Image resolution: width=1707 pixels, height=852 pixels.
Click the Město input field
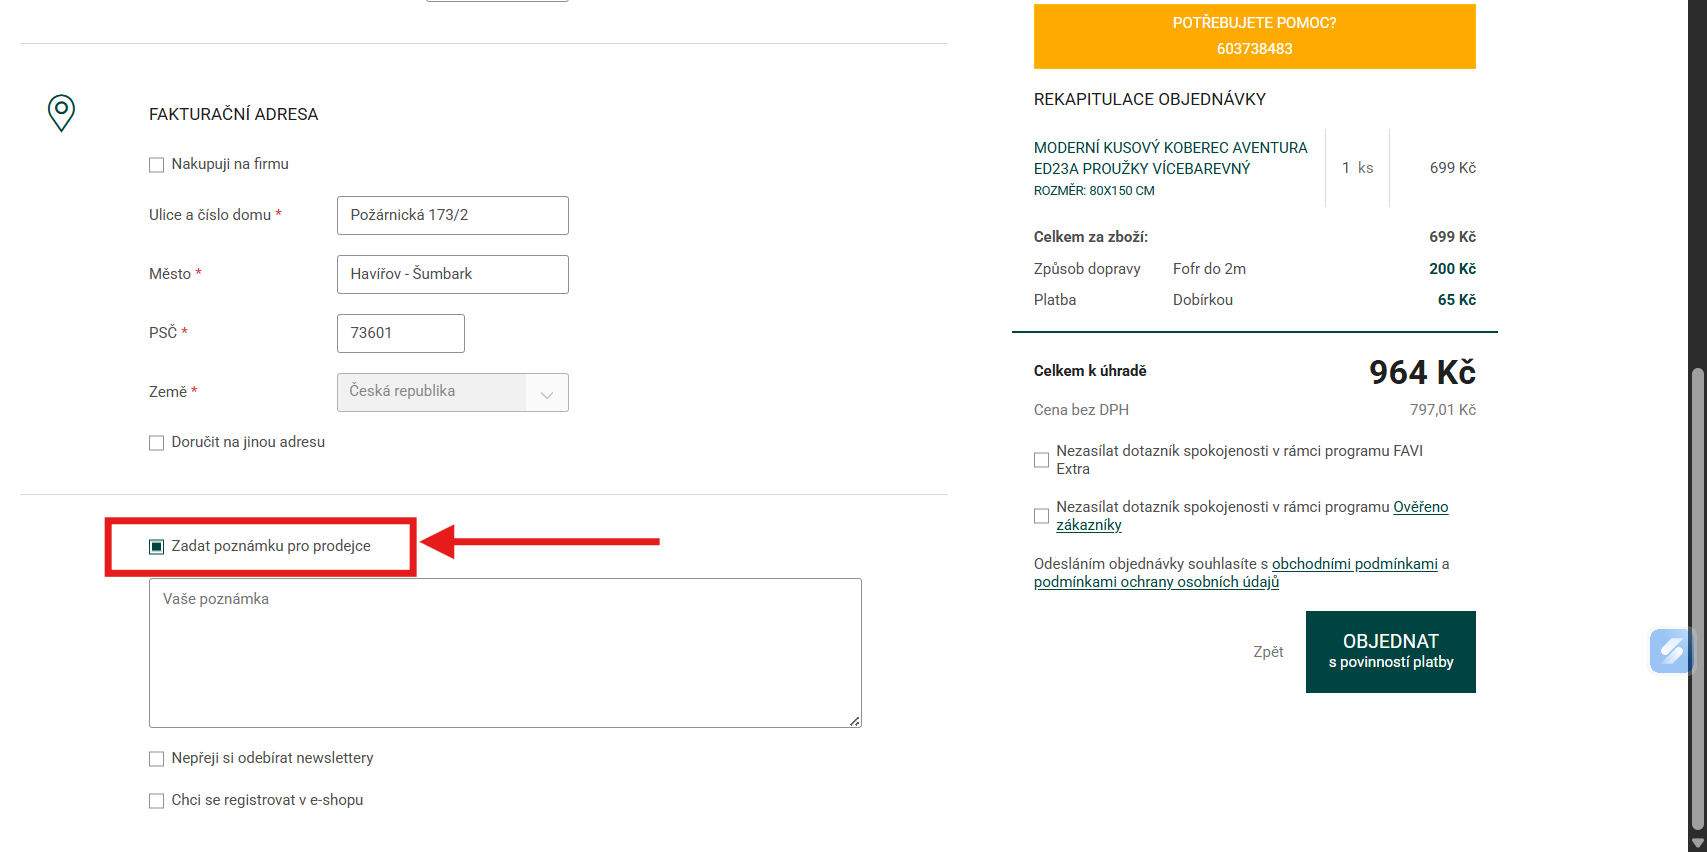pos(452,274)
